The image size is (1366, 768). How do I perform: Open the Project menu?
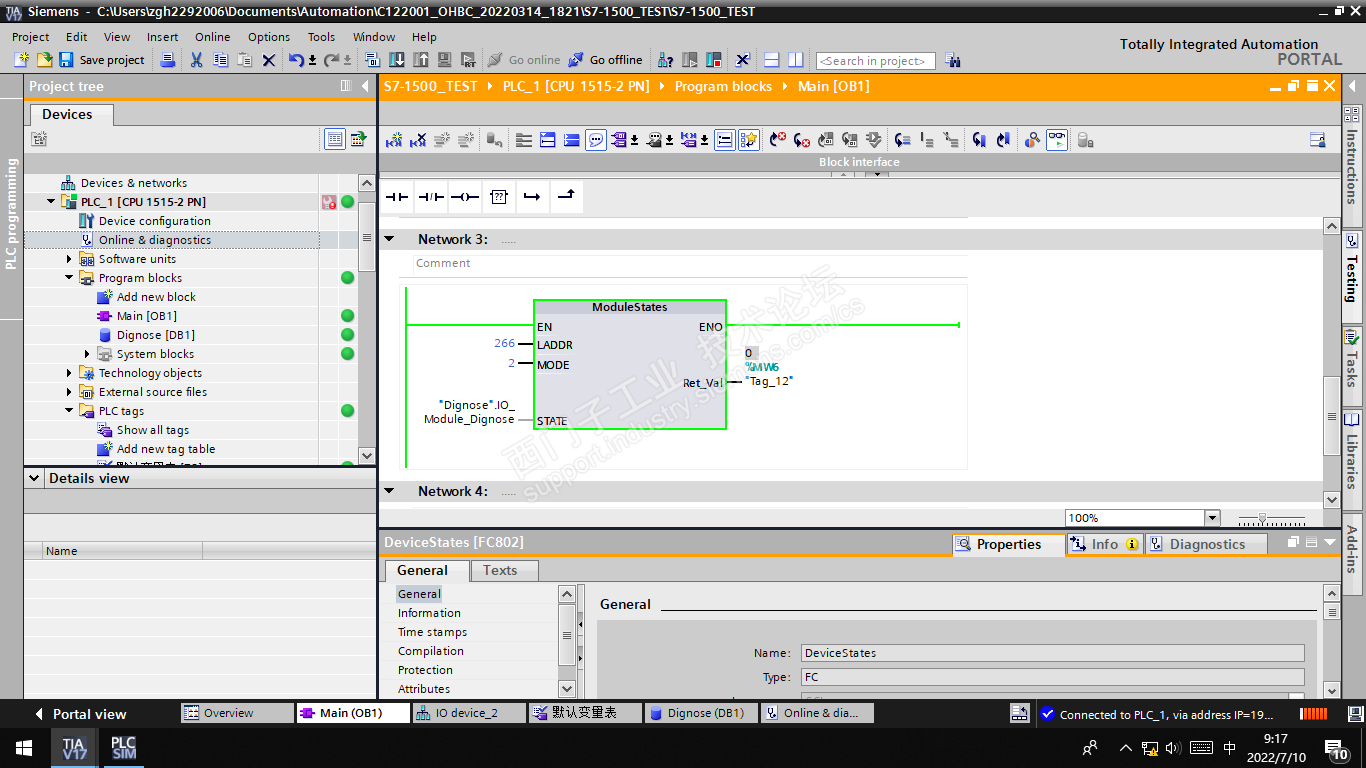pyautogui.click(x=30, y=37)
